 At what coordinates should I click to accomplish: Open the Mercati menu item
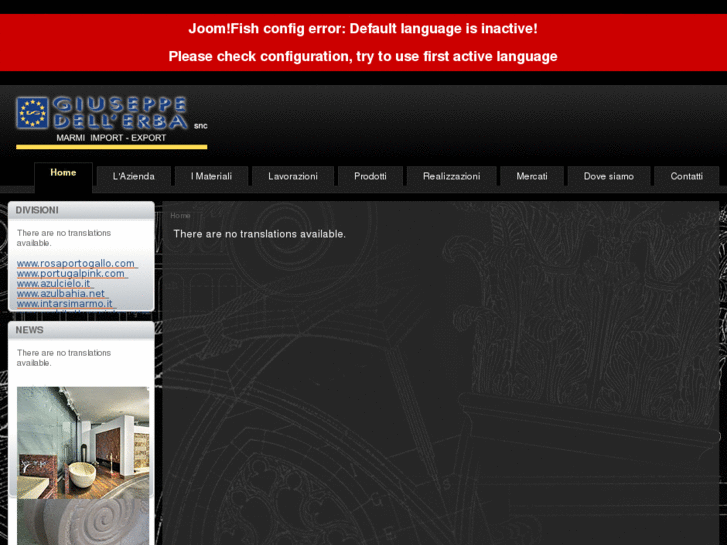tap(532, 176)
